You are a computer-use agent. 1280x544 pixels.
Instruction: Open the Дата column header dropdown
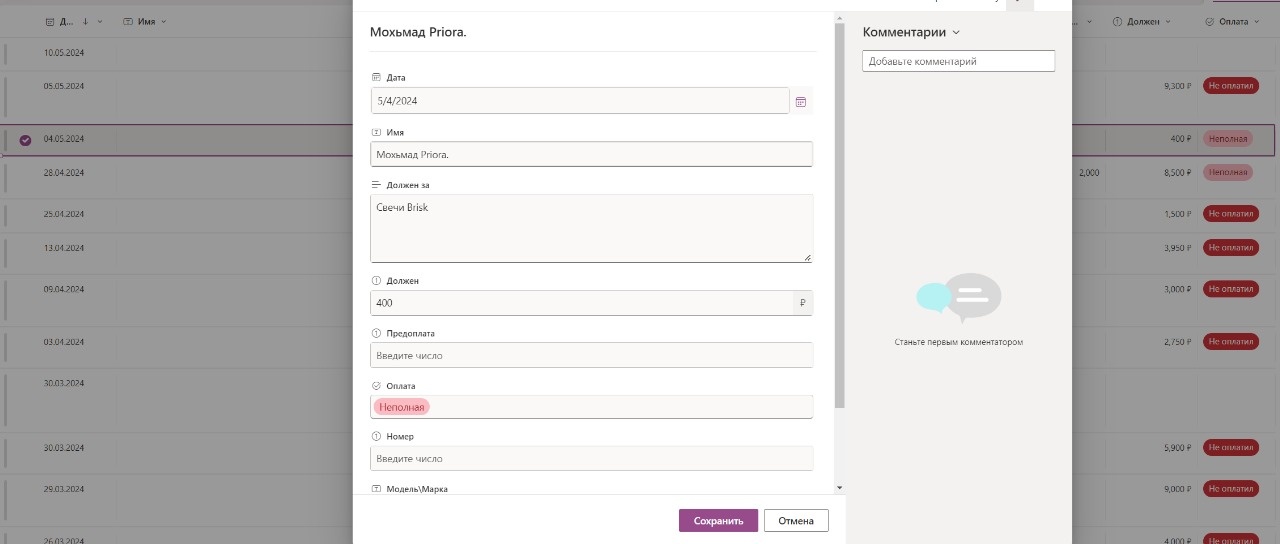(99, 21)
